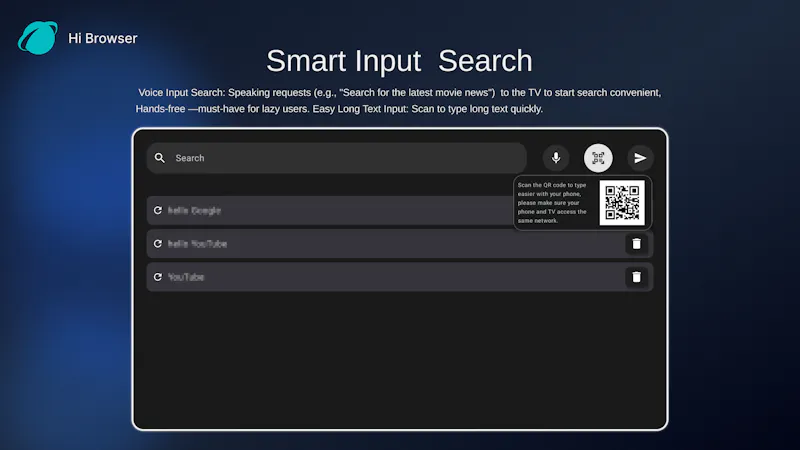Click the Hi Browser logo icon
800x450 pixels.
38,38
